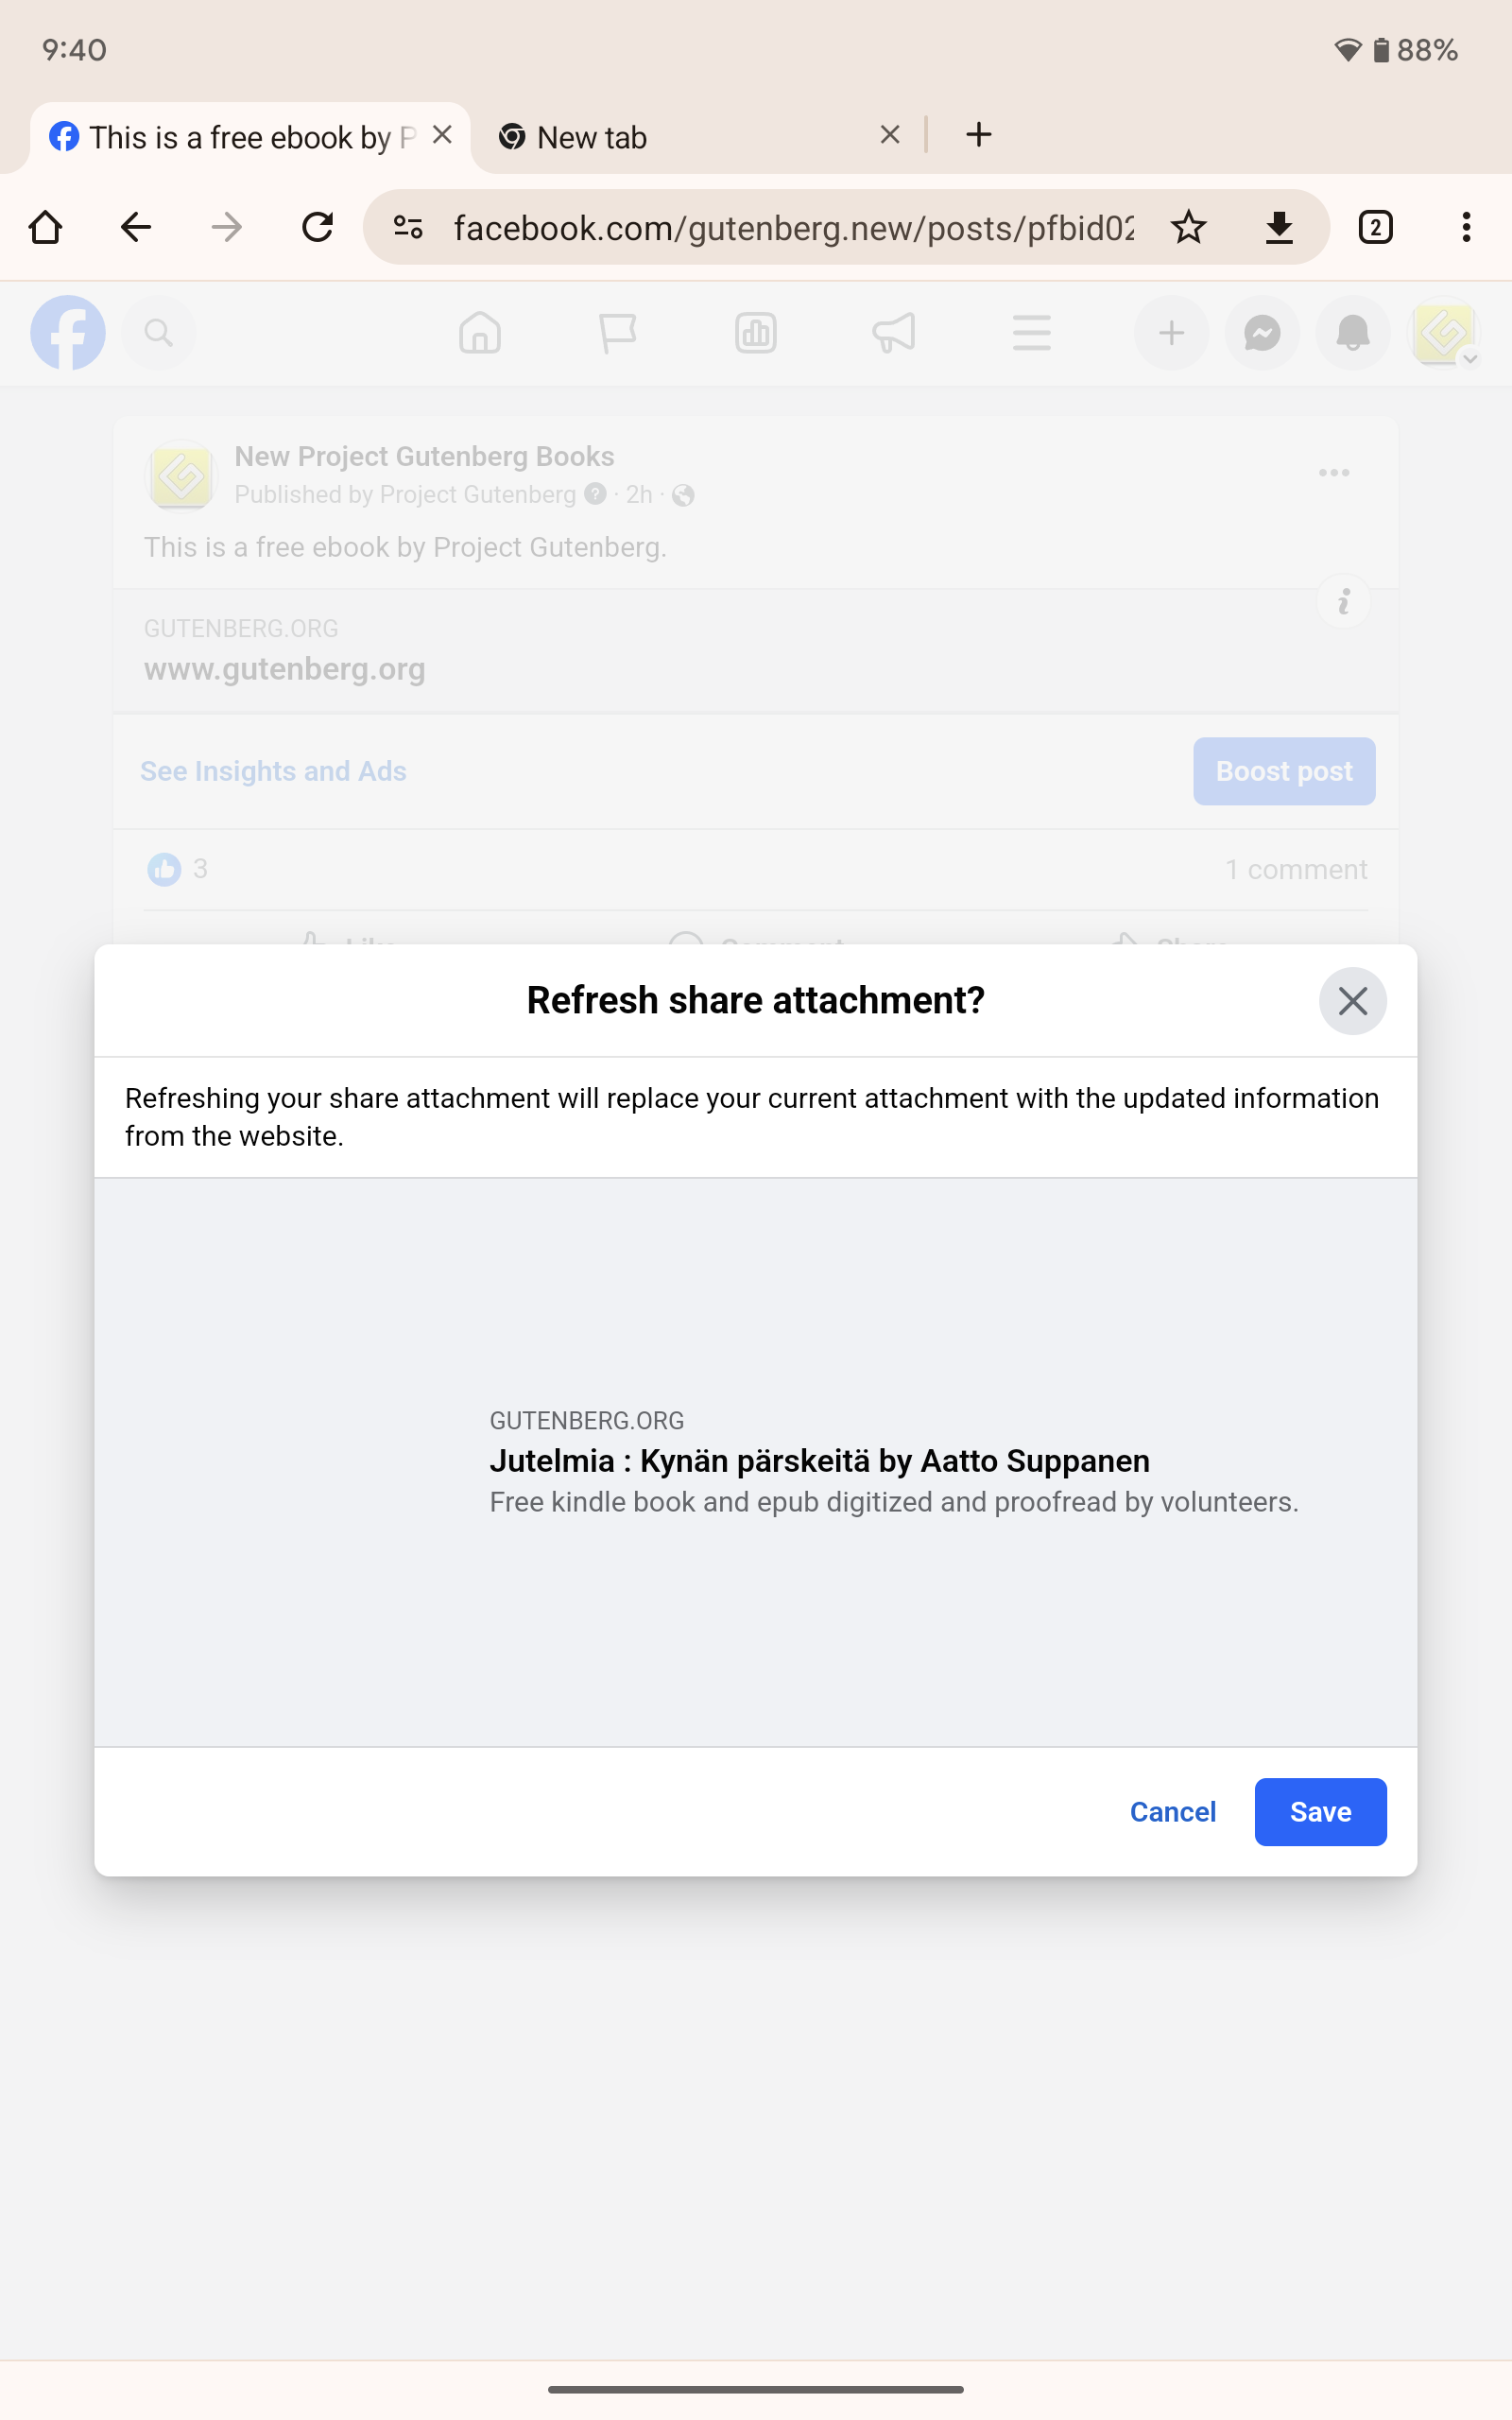Open site settings icon in address bar
The height and width of the screenshot is (2420, 1512).
(408, 227)
